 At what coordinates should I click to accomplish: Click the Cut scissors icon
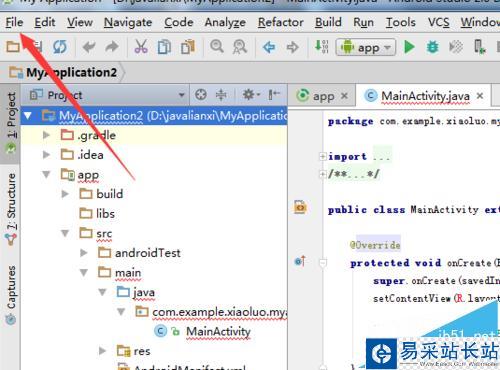click(141, 47)
